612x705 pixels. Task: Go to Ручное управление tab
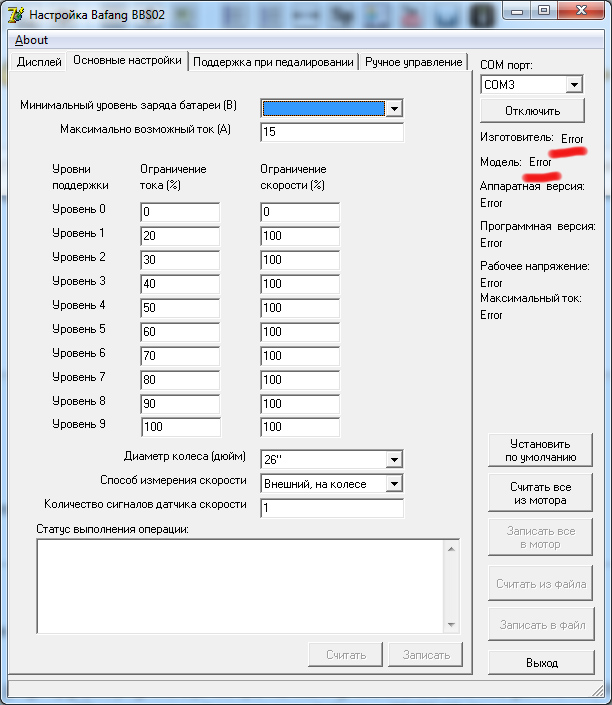click(x=413, y=62)
